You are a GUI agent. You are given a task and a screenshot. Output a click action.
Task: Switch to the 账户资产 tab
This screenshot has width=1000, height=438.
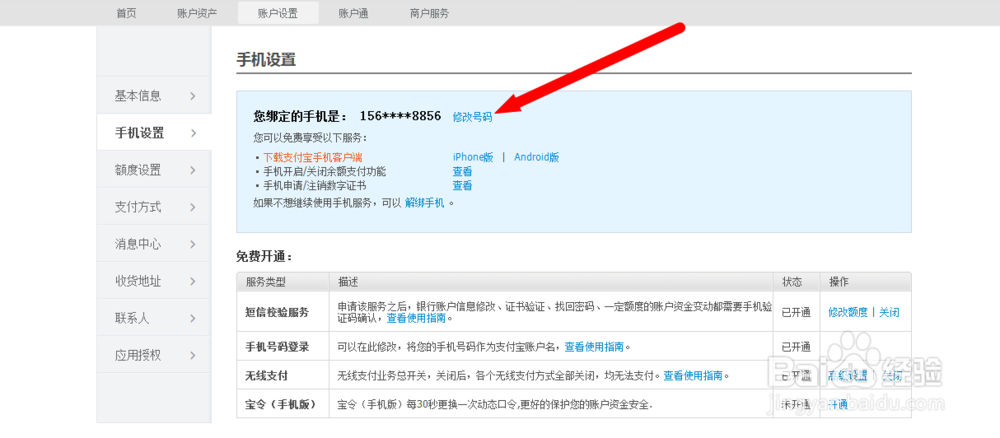pos(197,13)
